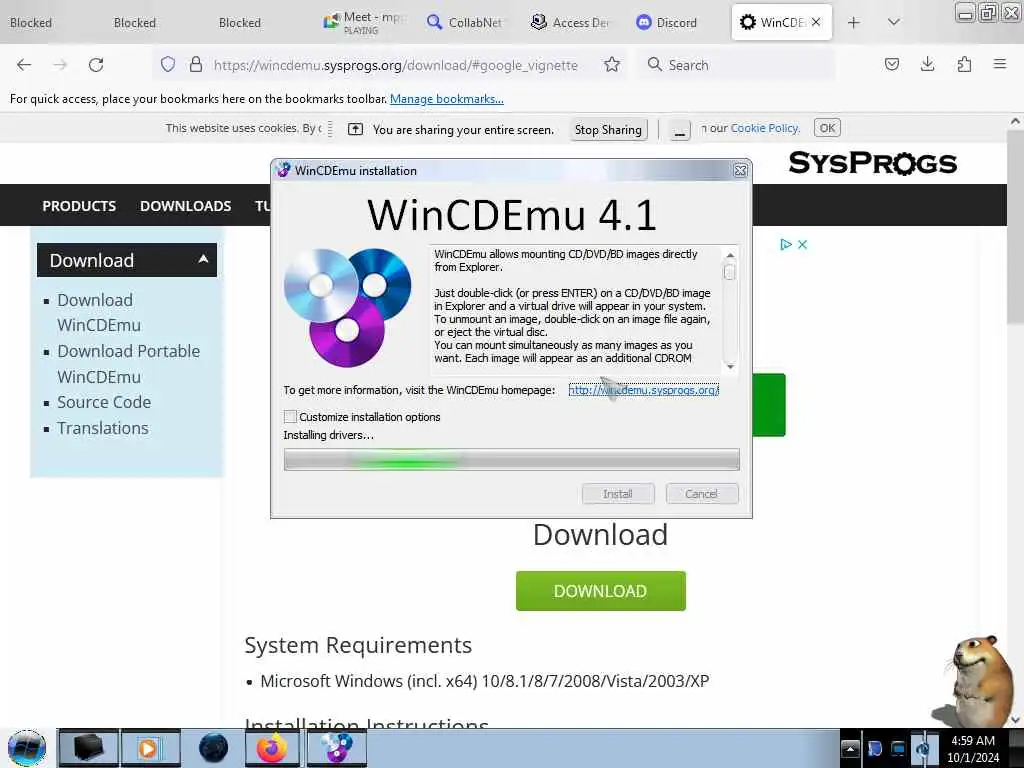1024x768 pixels.
Task: Open the DOWNLOADS menu
Action: [185, 206]
